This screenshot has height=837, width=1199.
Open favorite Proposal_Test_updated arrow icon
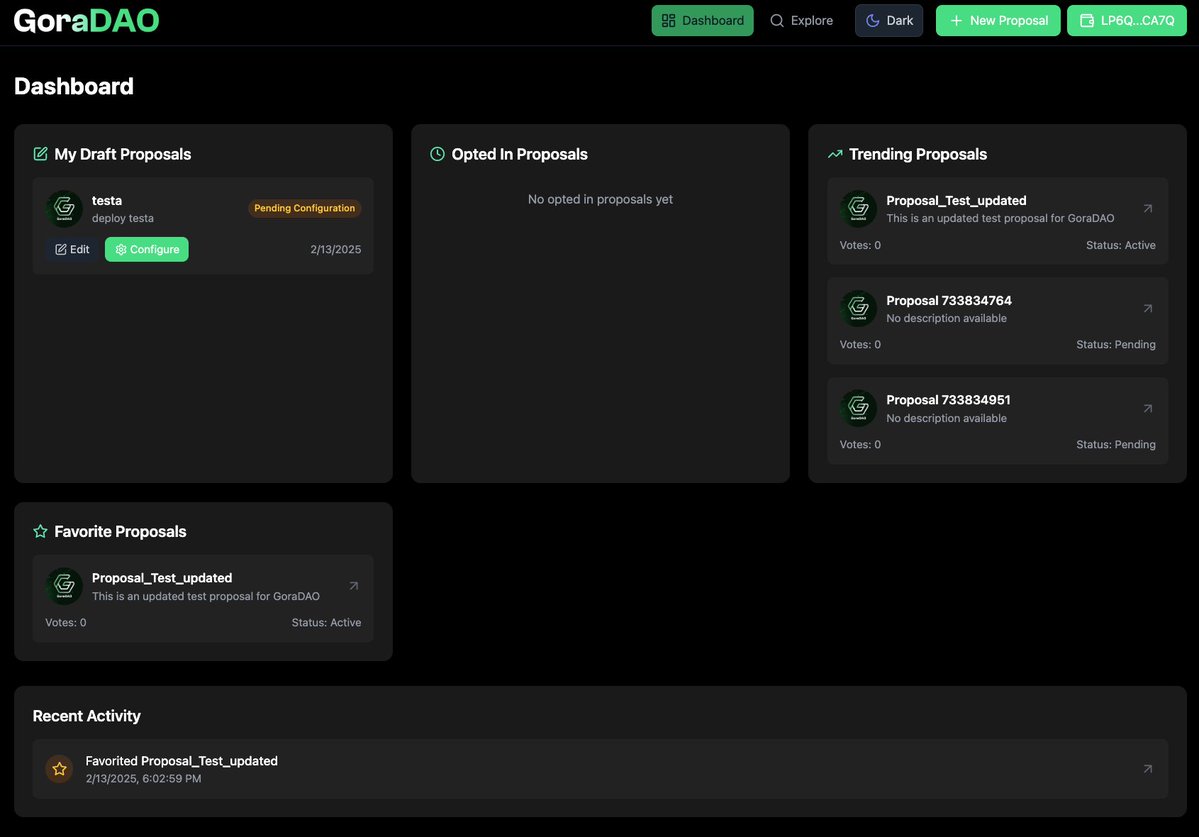[x=353, y=586]
